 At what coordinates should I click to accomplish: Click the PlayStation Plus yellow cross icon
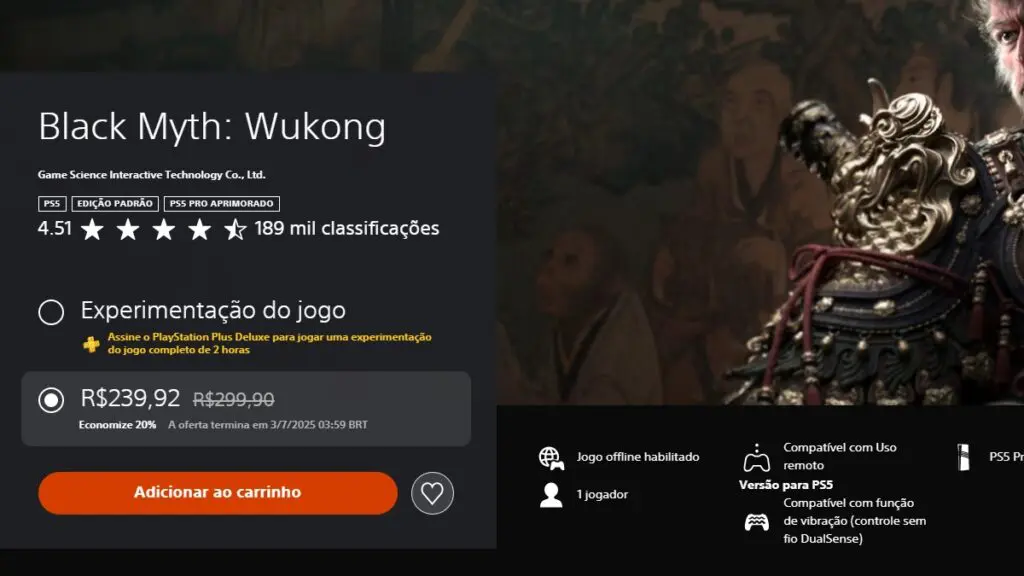coord(91,344)
